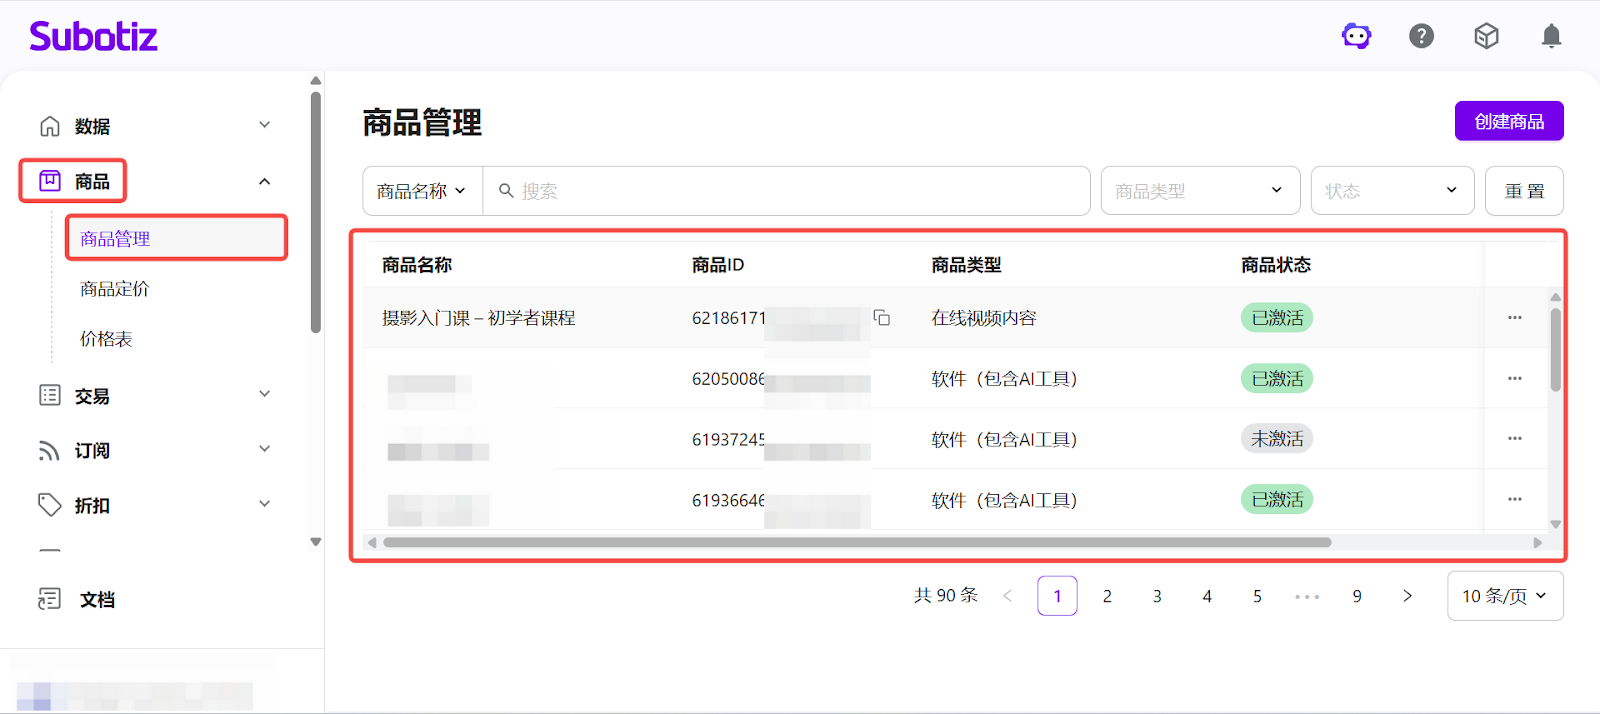Click the help question mark icon

pos(1421,37)
